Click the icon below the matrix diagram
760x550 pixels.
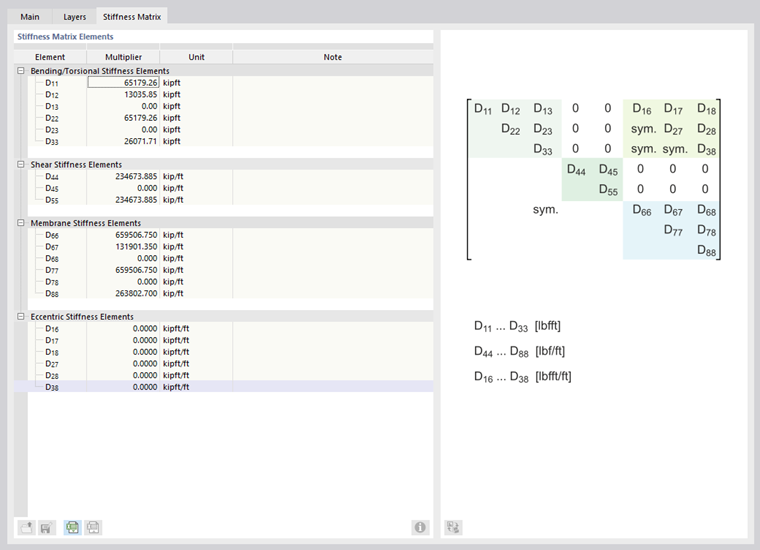453,527
